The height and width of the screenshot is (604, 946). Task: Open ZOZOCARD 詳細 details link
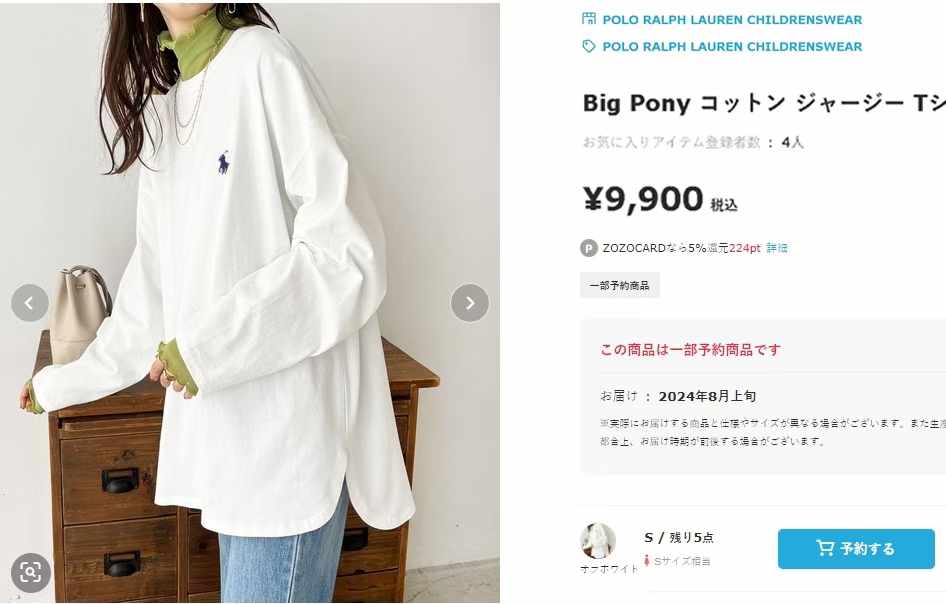(x=777, y=248)
